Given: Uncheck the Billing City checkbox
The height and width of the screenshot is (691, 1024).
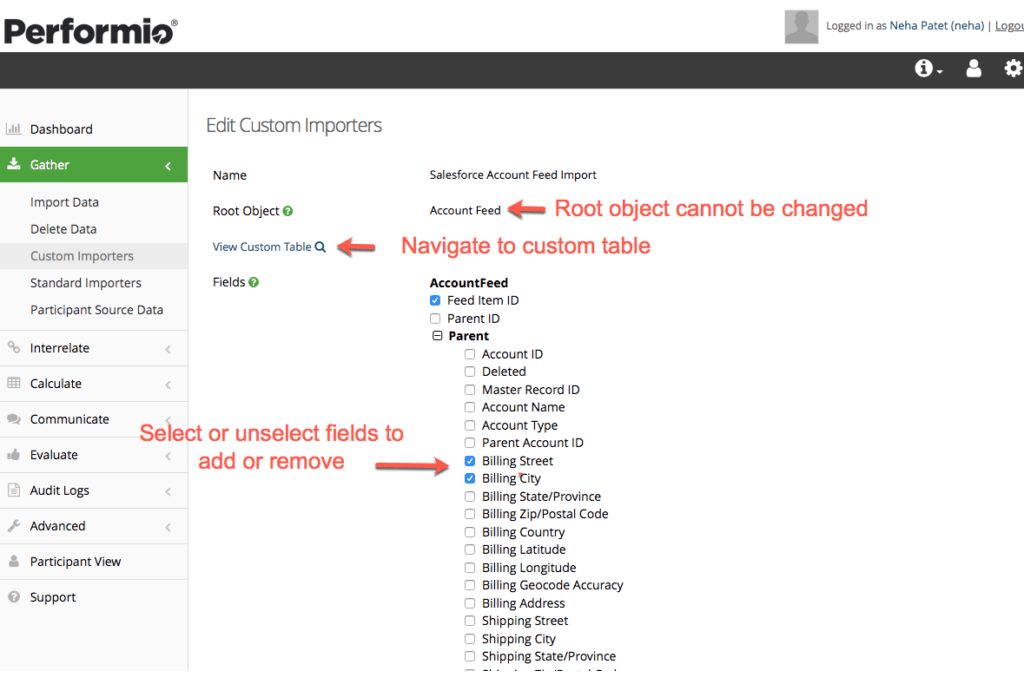Looking at the screenshot, I should [x=470, y=479].
